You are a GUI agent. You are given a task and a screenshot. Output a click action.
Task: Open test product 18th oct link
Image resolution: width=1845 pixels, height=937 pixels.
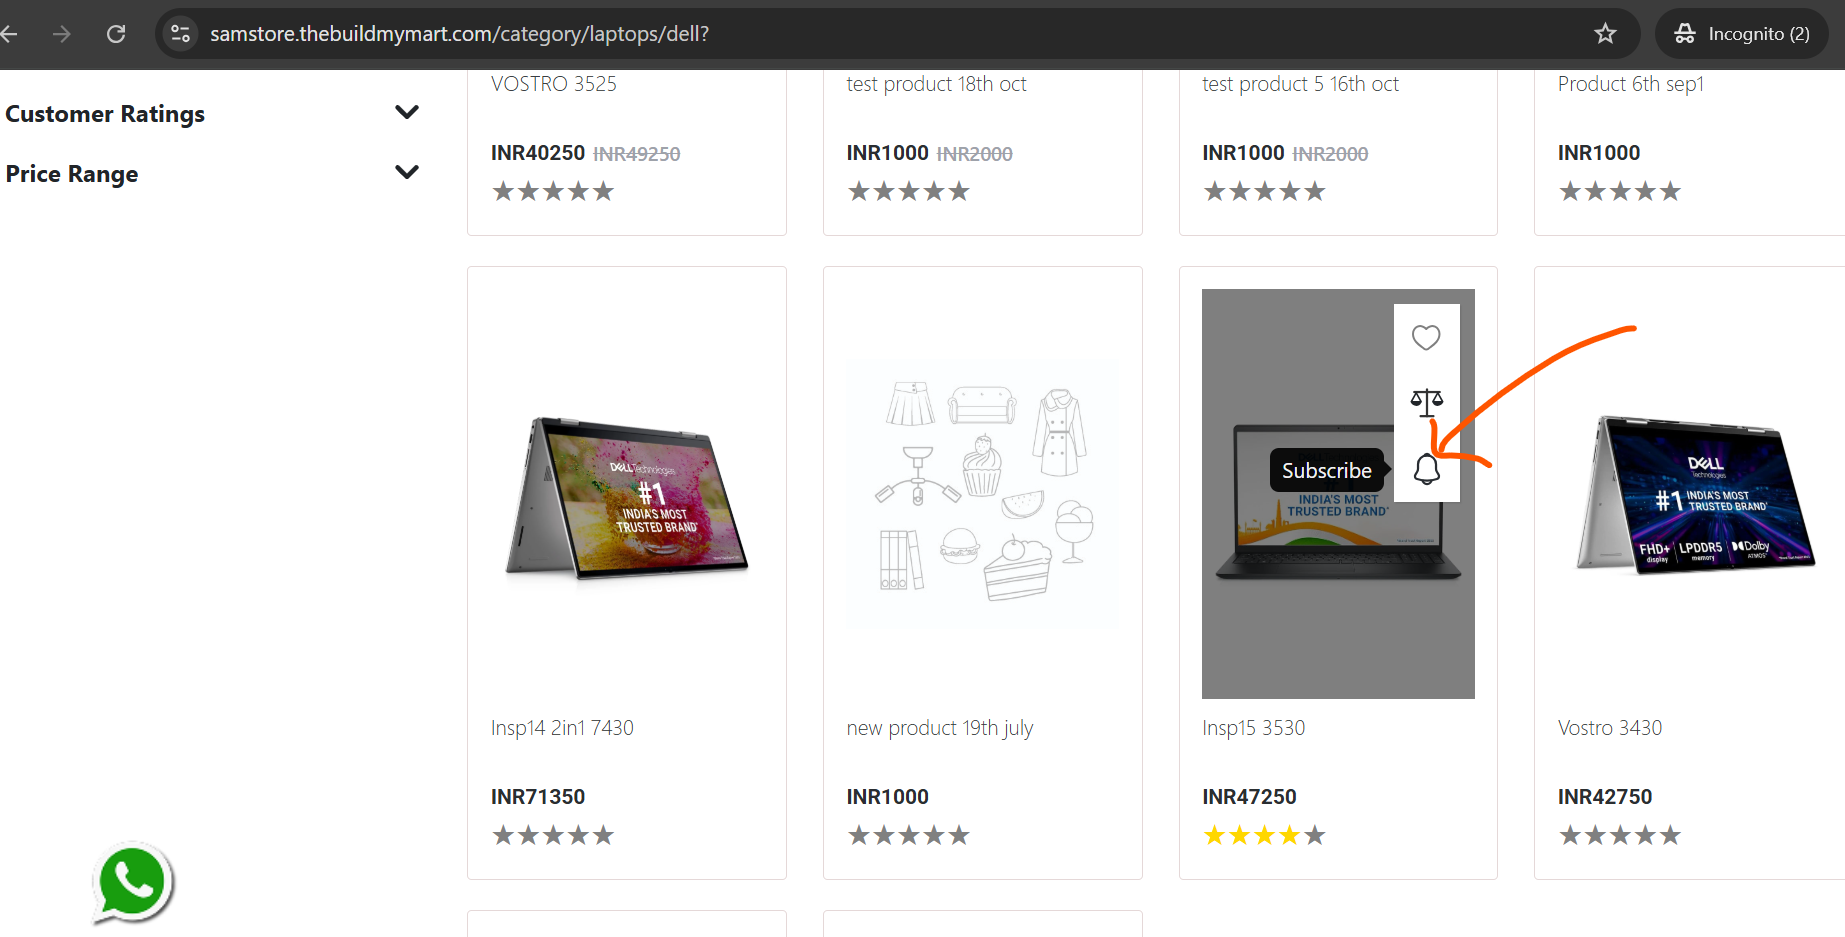point(936,84)
